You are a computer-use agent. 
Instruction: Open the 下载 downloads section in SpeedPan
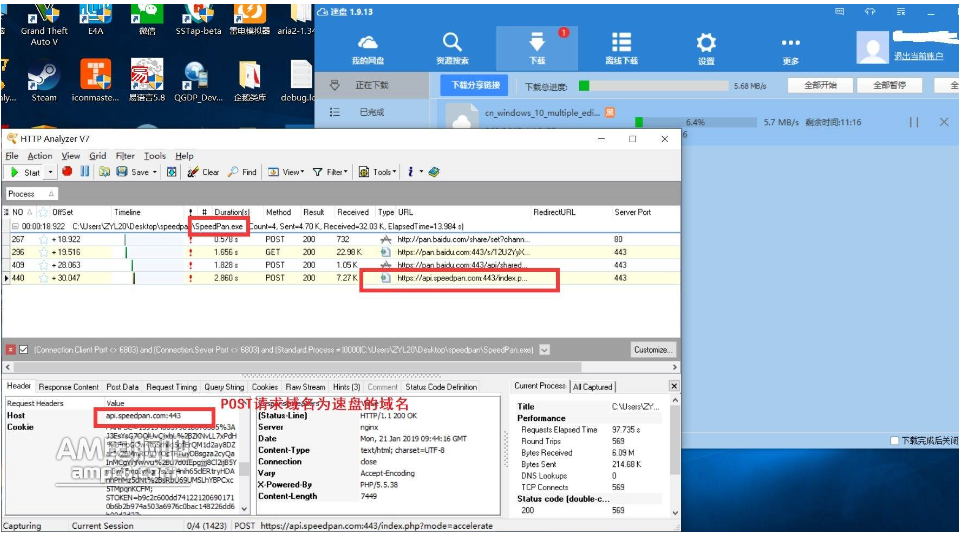(537, 49)
